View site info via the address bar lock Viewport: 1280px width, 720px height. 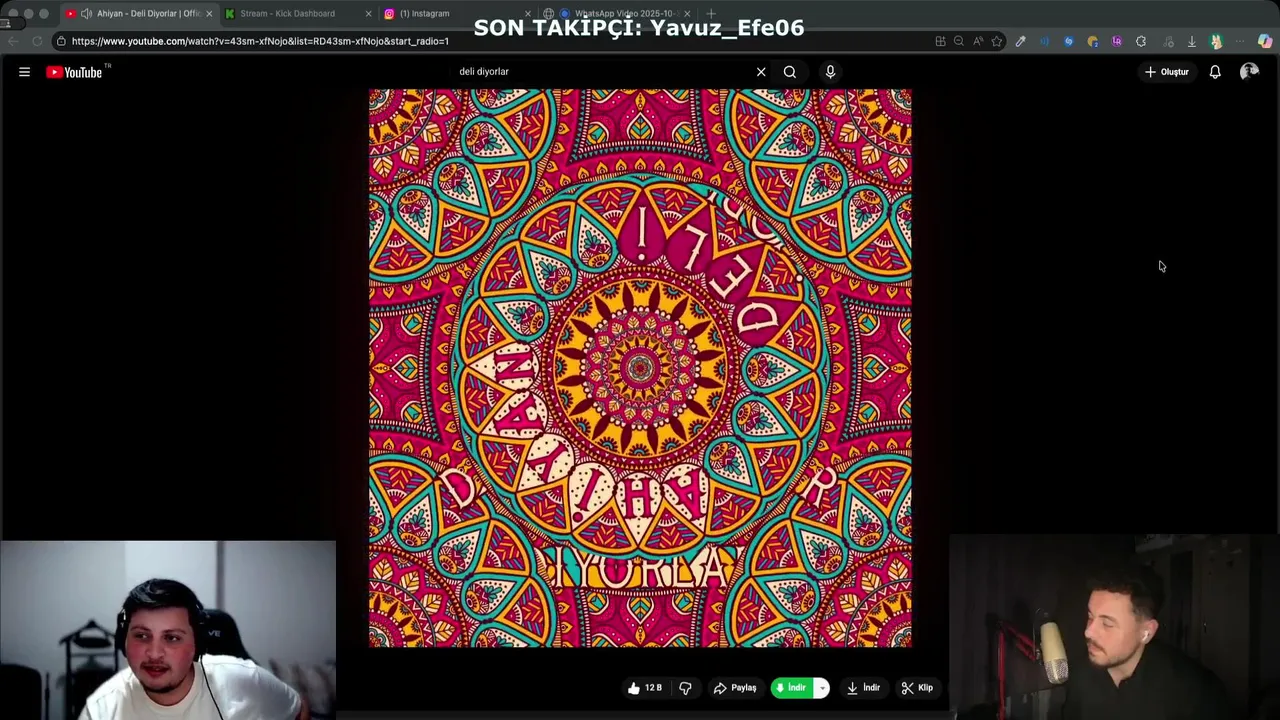coord(61,41)
